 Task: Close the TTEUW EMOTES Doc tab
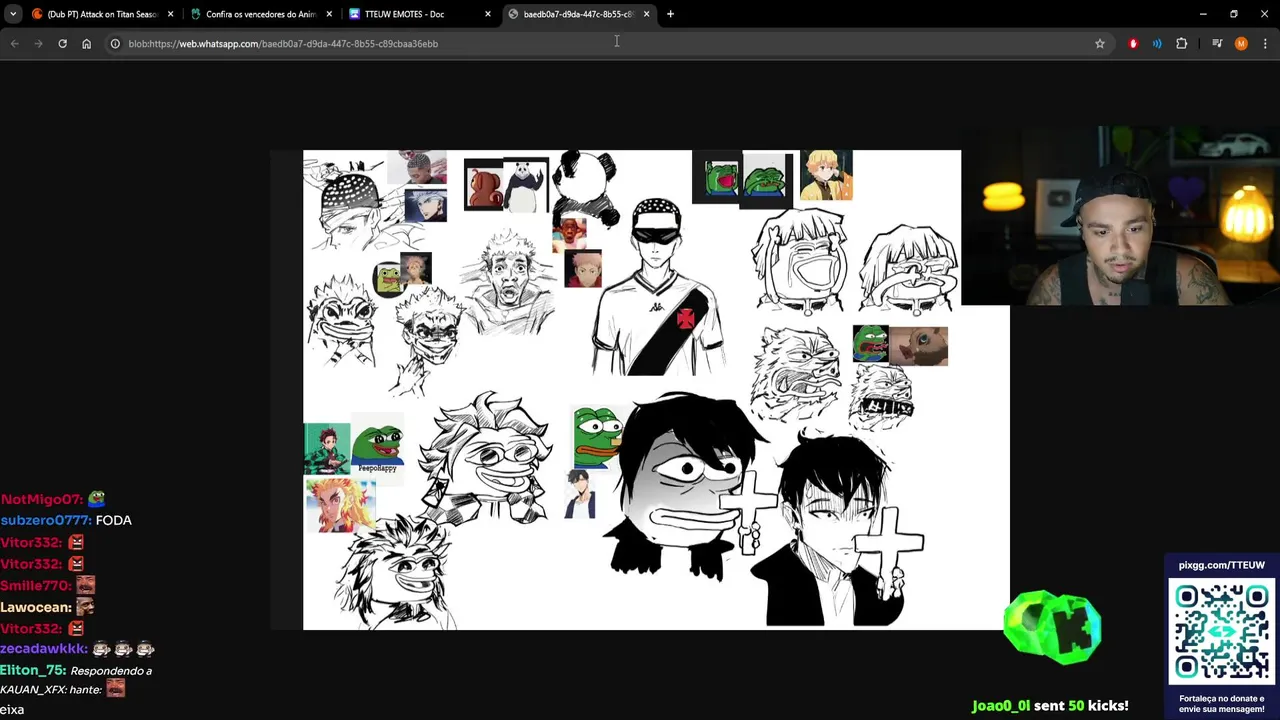coord(488,14)
